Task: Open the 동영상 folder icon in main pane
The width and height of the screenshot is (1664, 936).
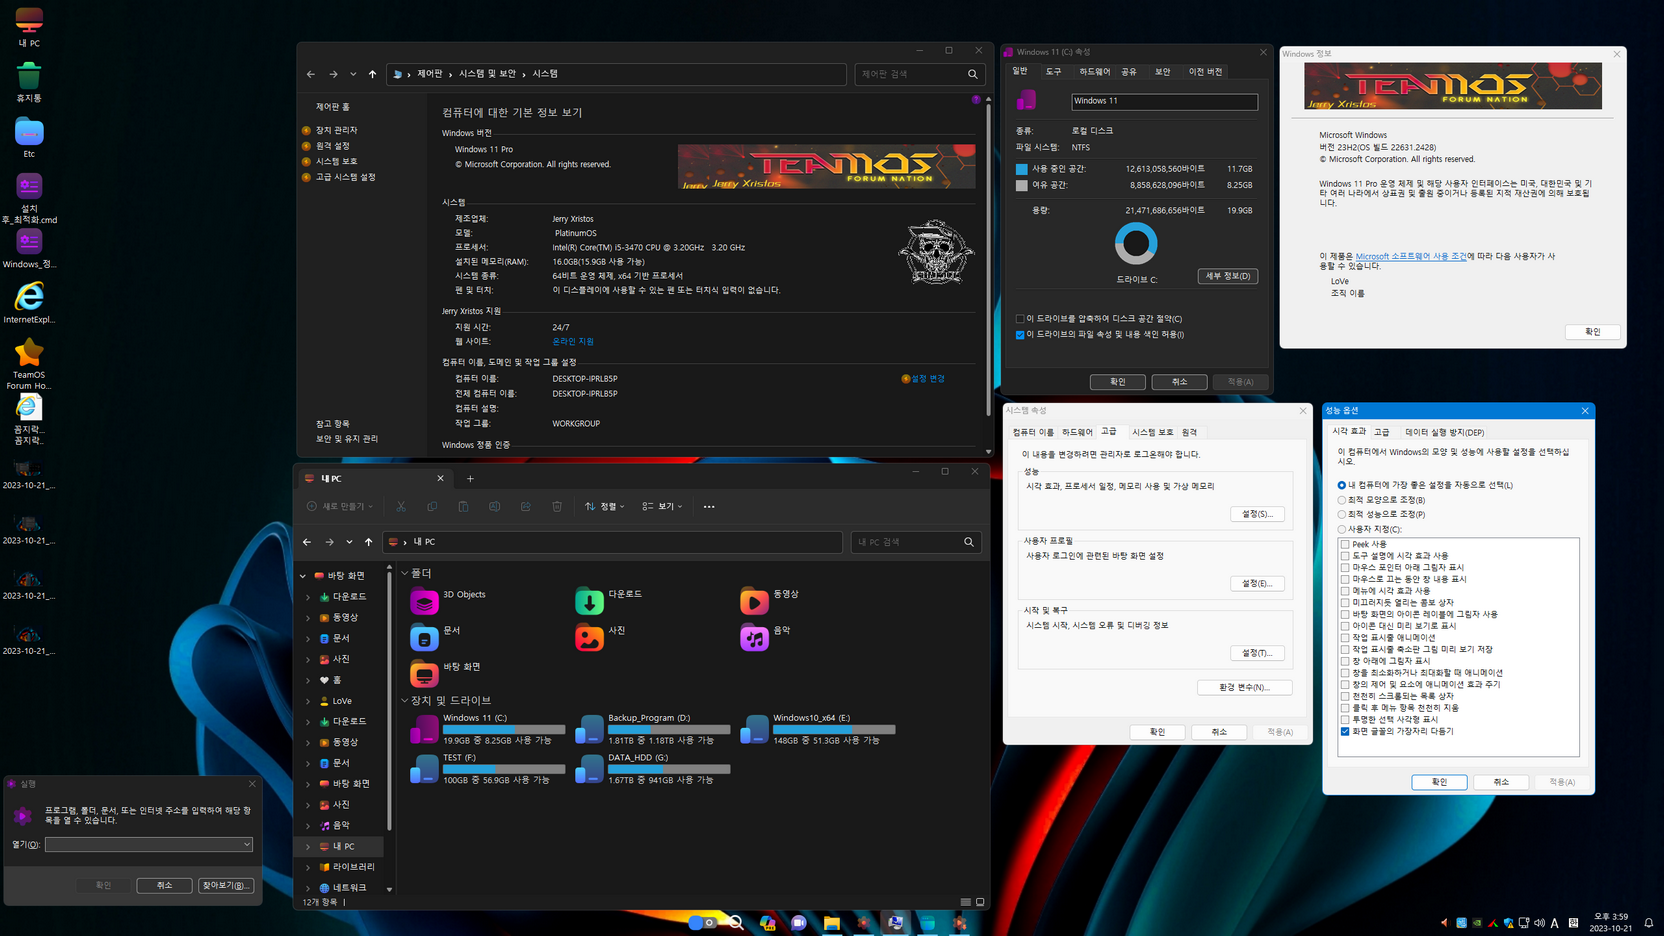Action: 754,601
